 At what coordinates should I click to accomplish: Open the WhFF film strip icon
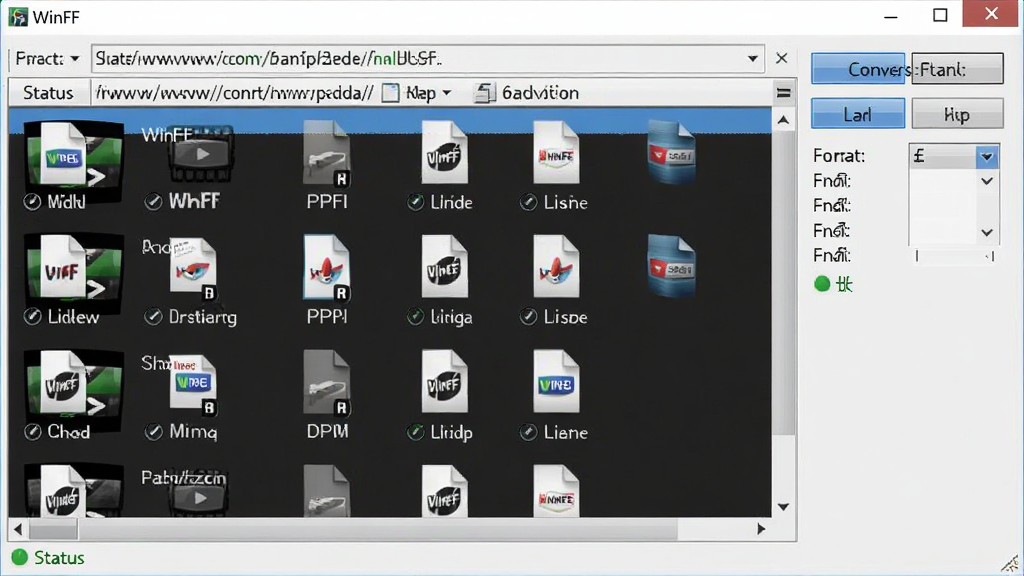point(201,154)
